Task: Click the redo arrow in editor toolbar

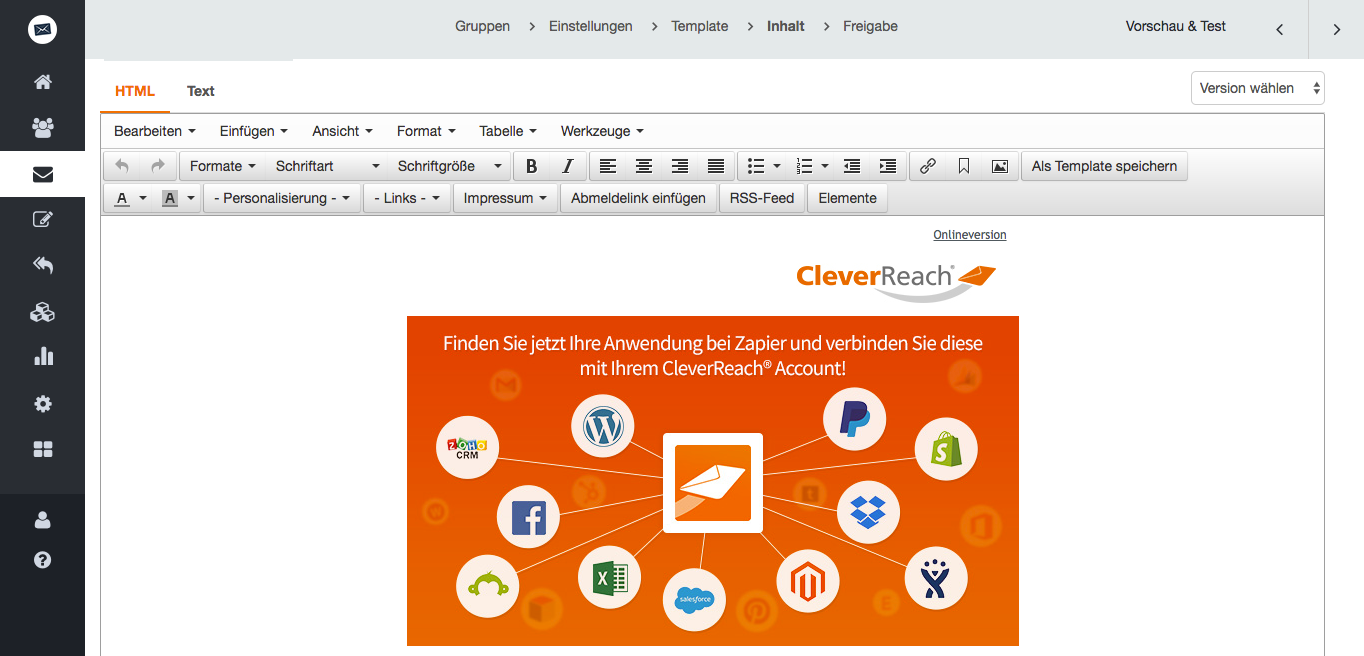Action: click(157, 166)
